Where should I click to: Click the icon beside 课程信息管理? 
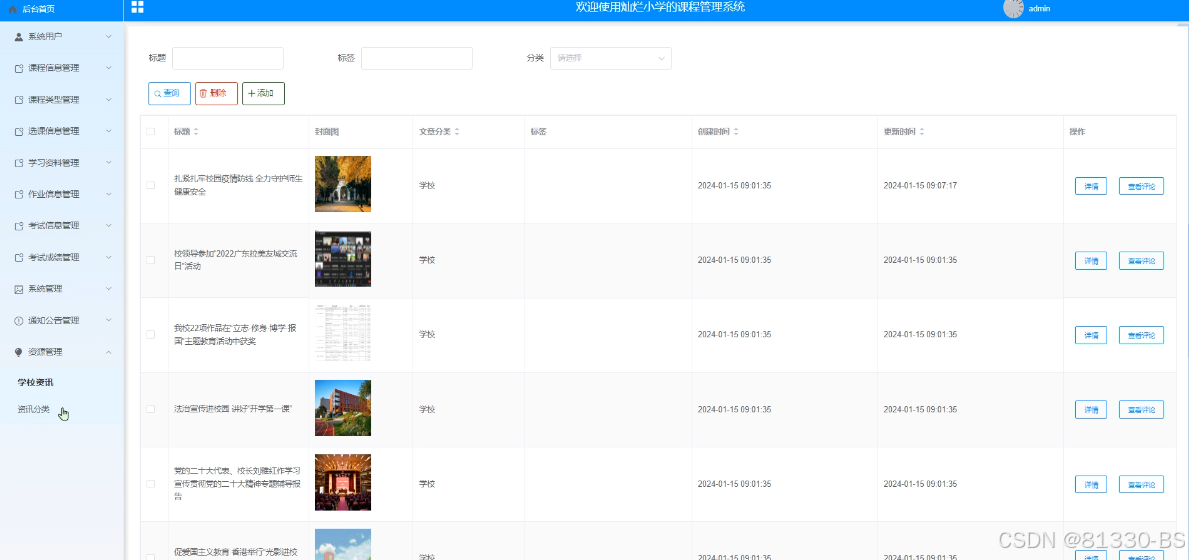pos(19,68)
